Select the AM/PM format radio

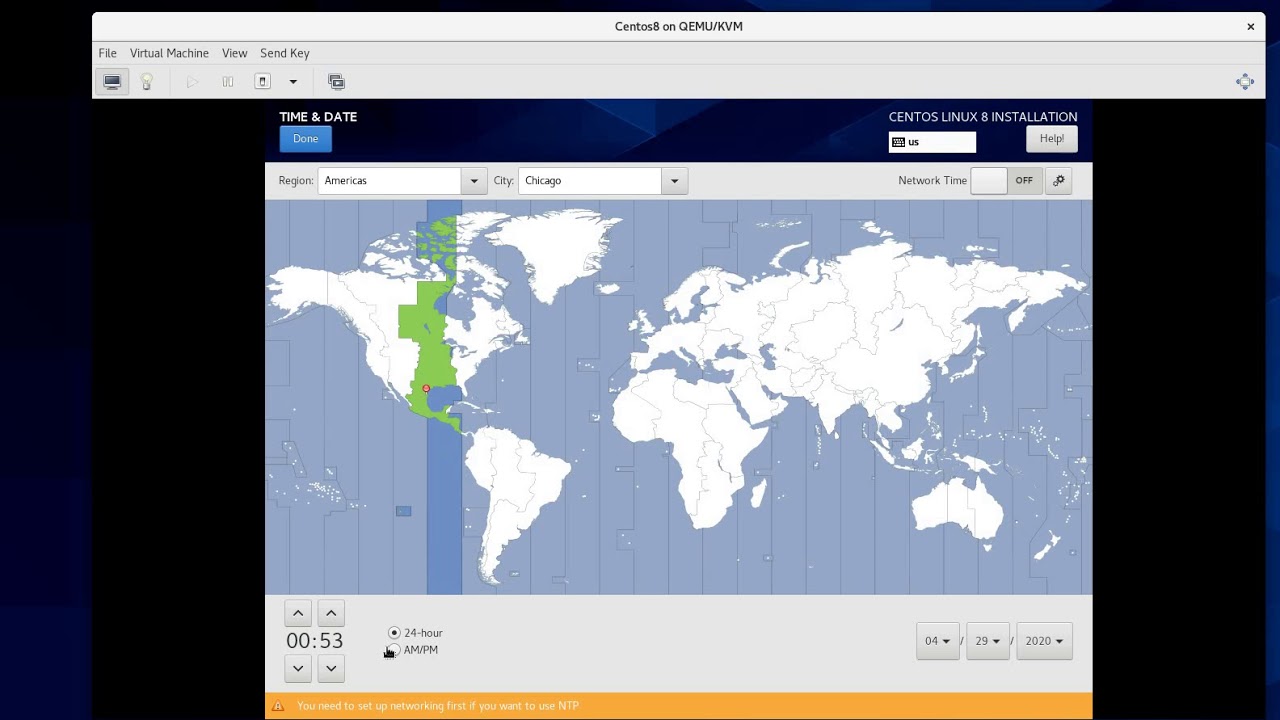[x=394, y=650]
